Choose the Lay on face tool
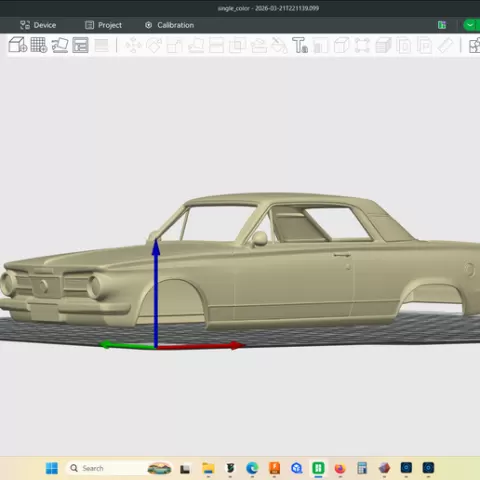The image size is (480, 480). [x=196, y=45]
